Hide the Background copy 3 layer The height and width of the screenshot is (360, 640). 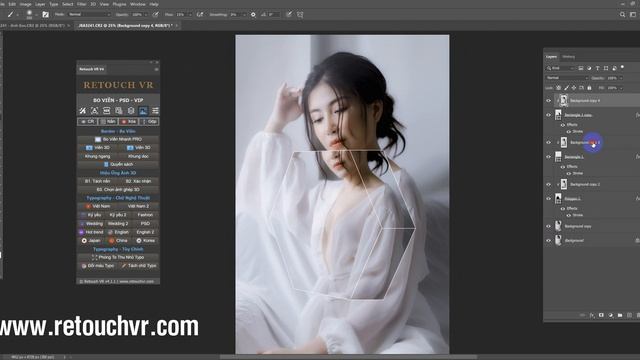(x=549, y=142)
